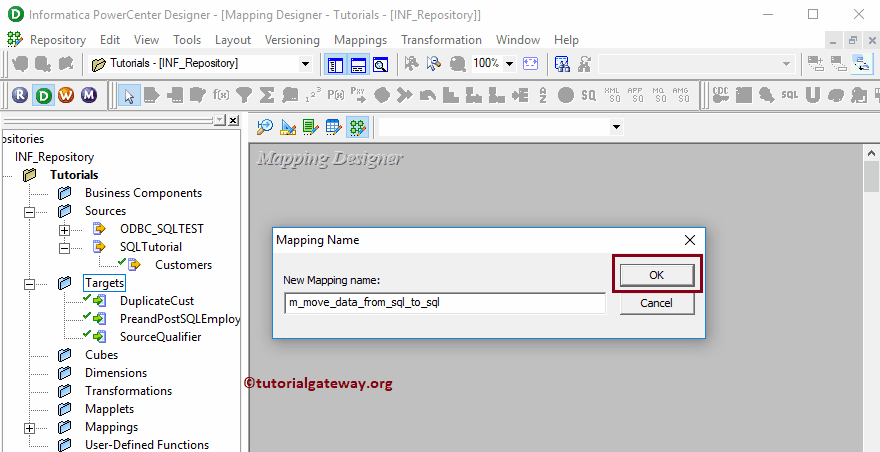Image resolution: width=880 pixels, height=452 pixels.
Task: Select the pointer arrow tool
Action: coord(130,95)
